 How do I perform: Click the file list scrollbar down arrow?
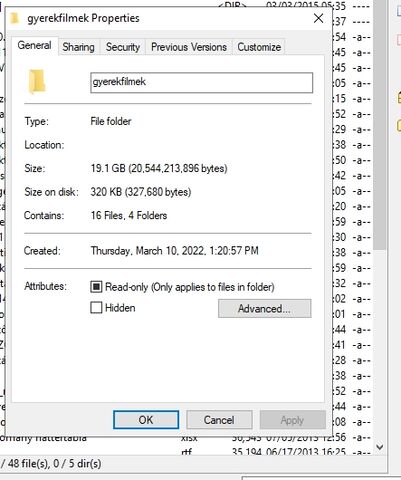pos(380,447)
